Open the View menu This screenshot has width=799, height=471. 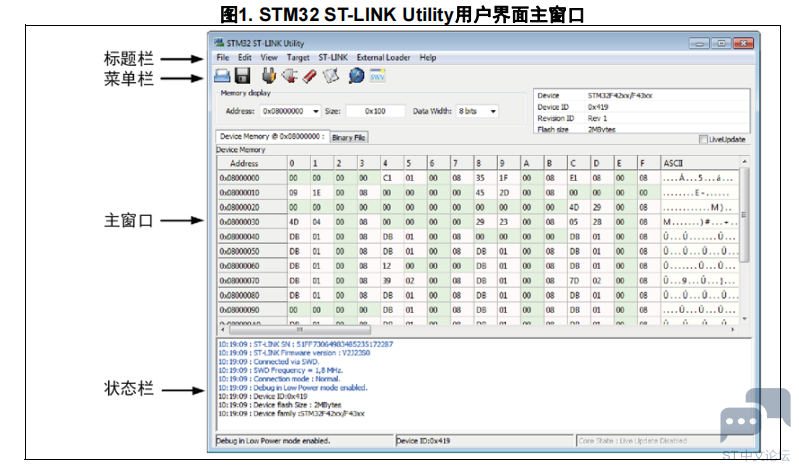(x=269, y=58)
